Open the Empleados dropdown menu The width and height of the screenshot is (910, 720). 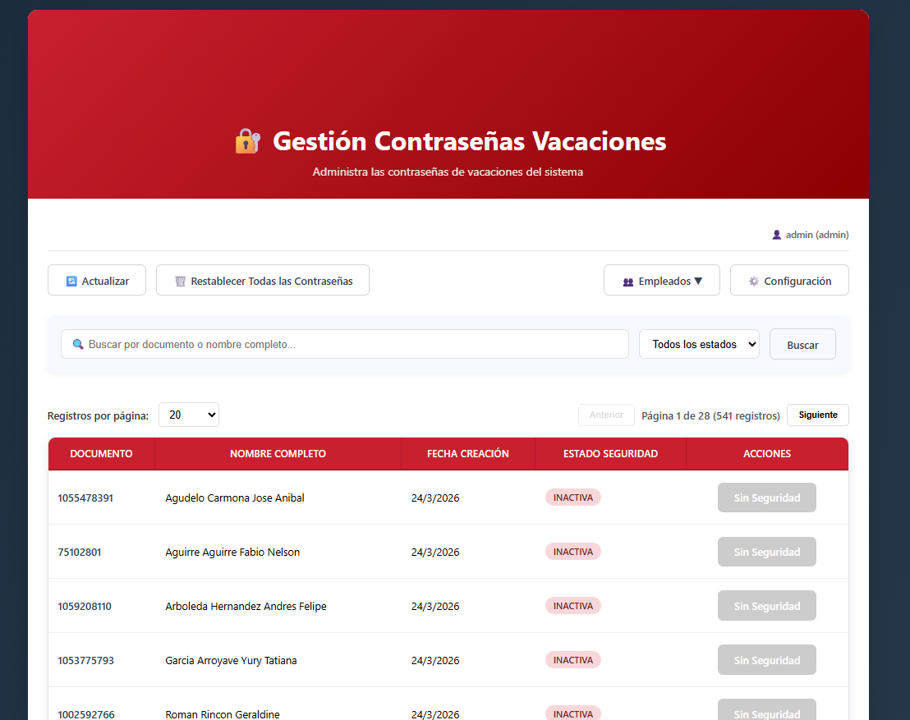point(662,280)
